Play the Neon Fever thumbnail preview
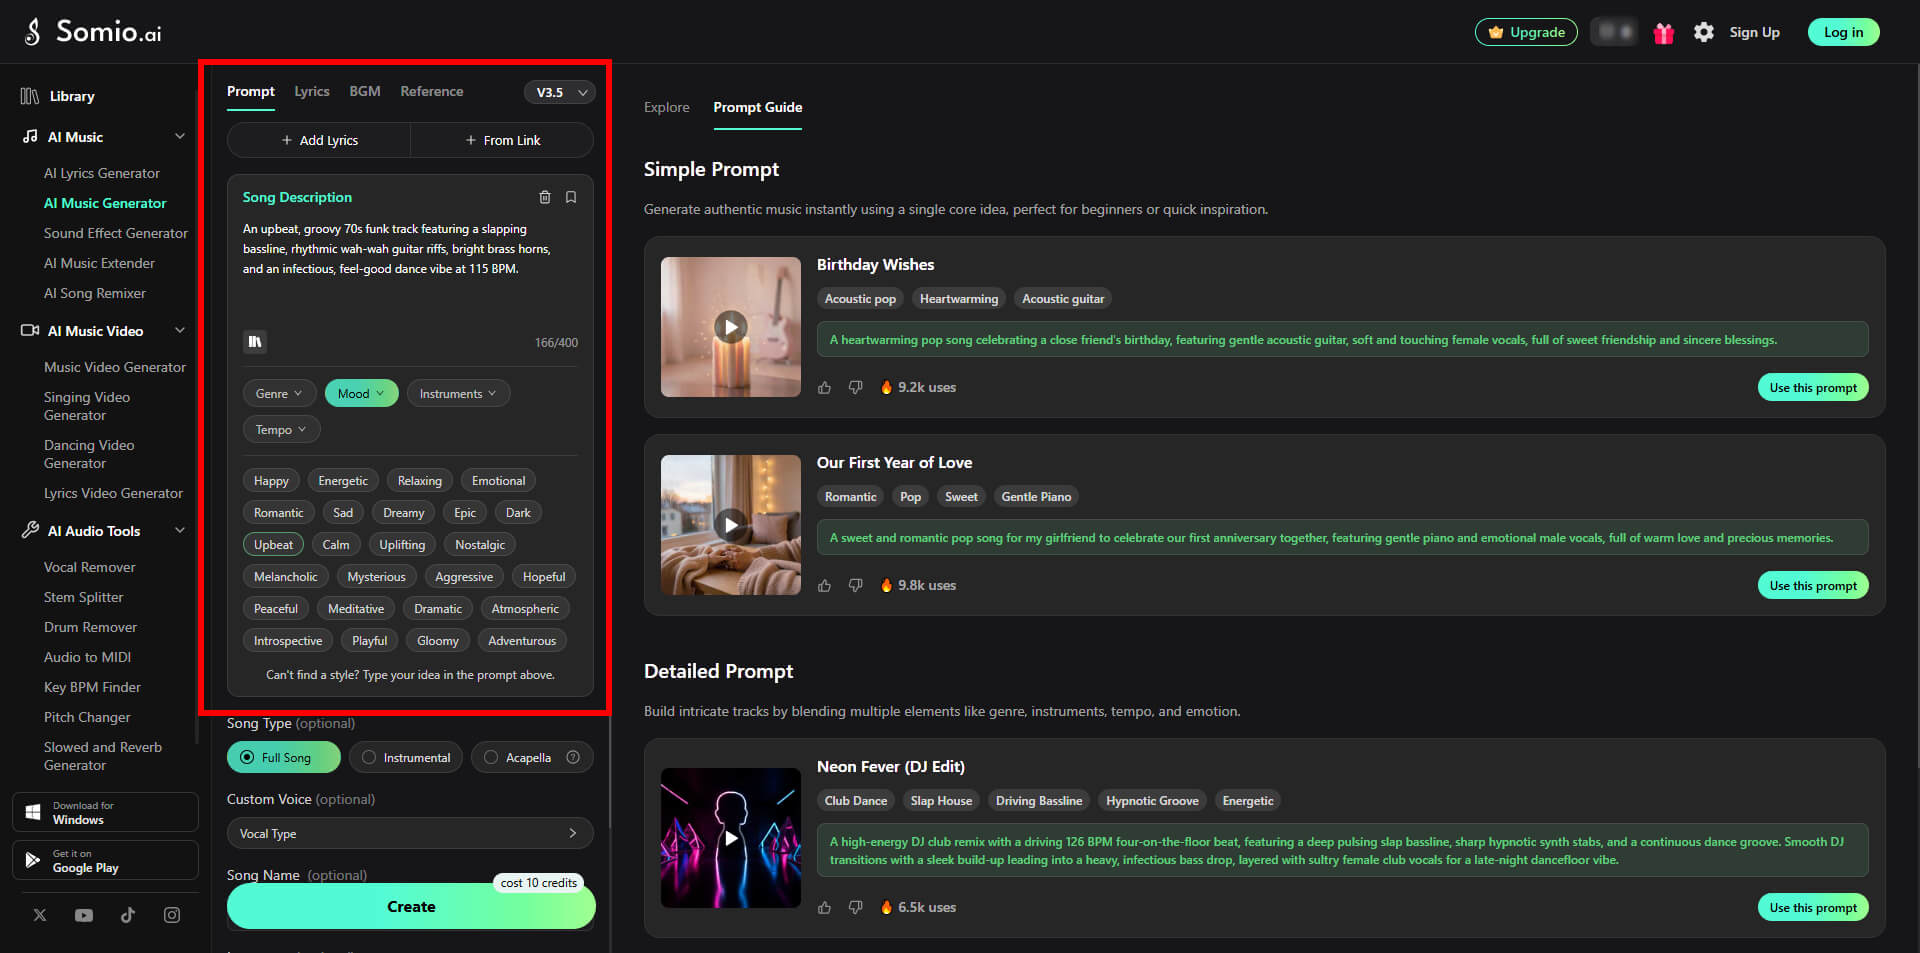1920x953 pixels. click(731, 838)
